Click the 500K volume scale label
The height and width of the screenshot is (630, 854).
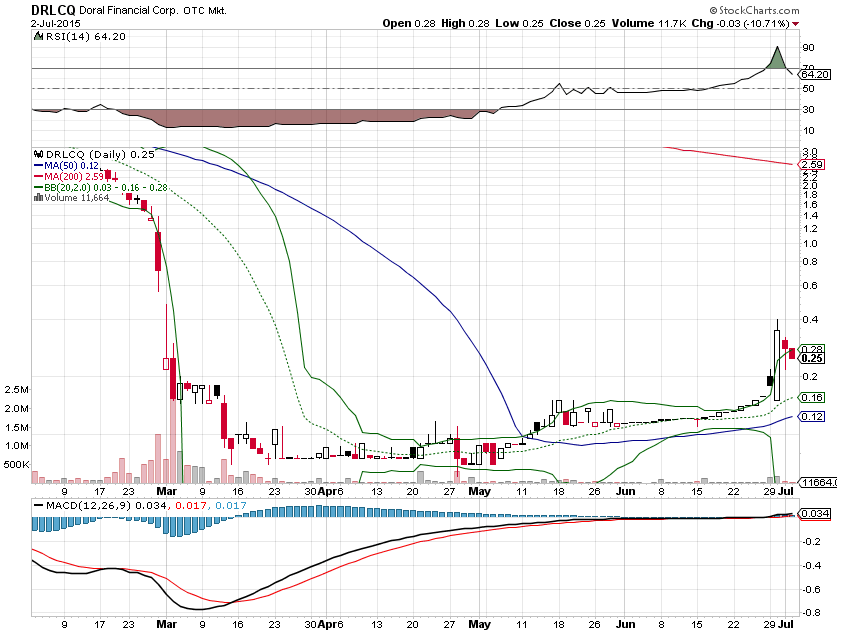point(16,464)
